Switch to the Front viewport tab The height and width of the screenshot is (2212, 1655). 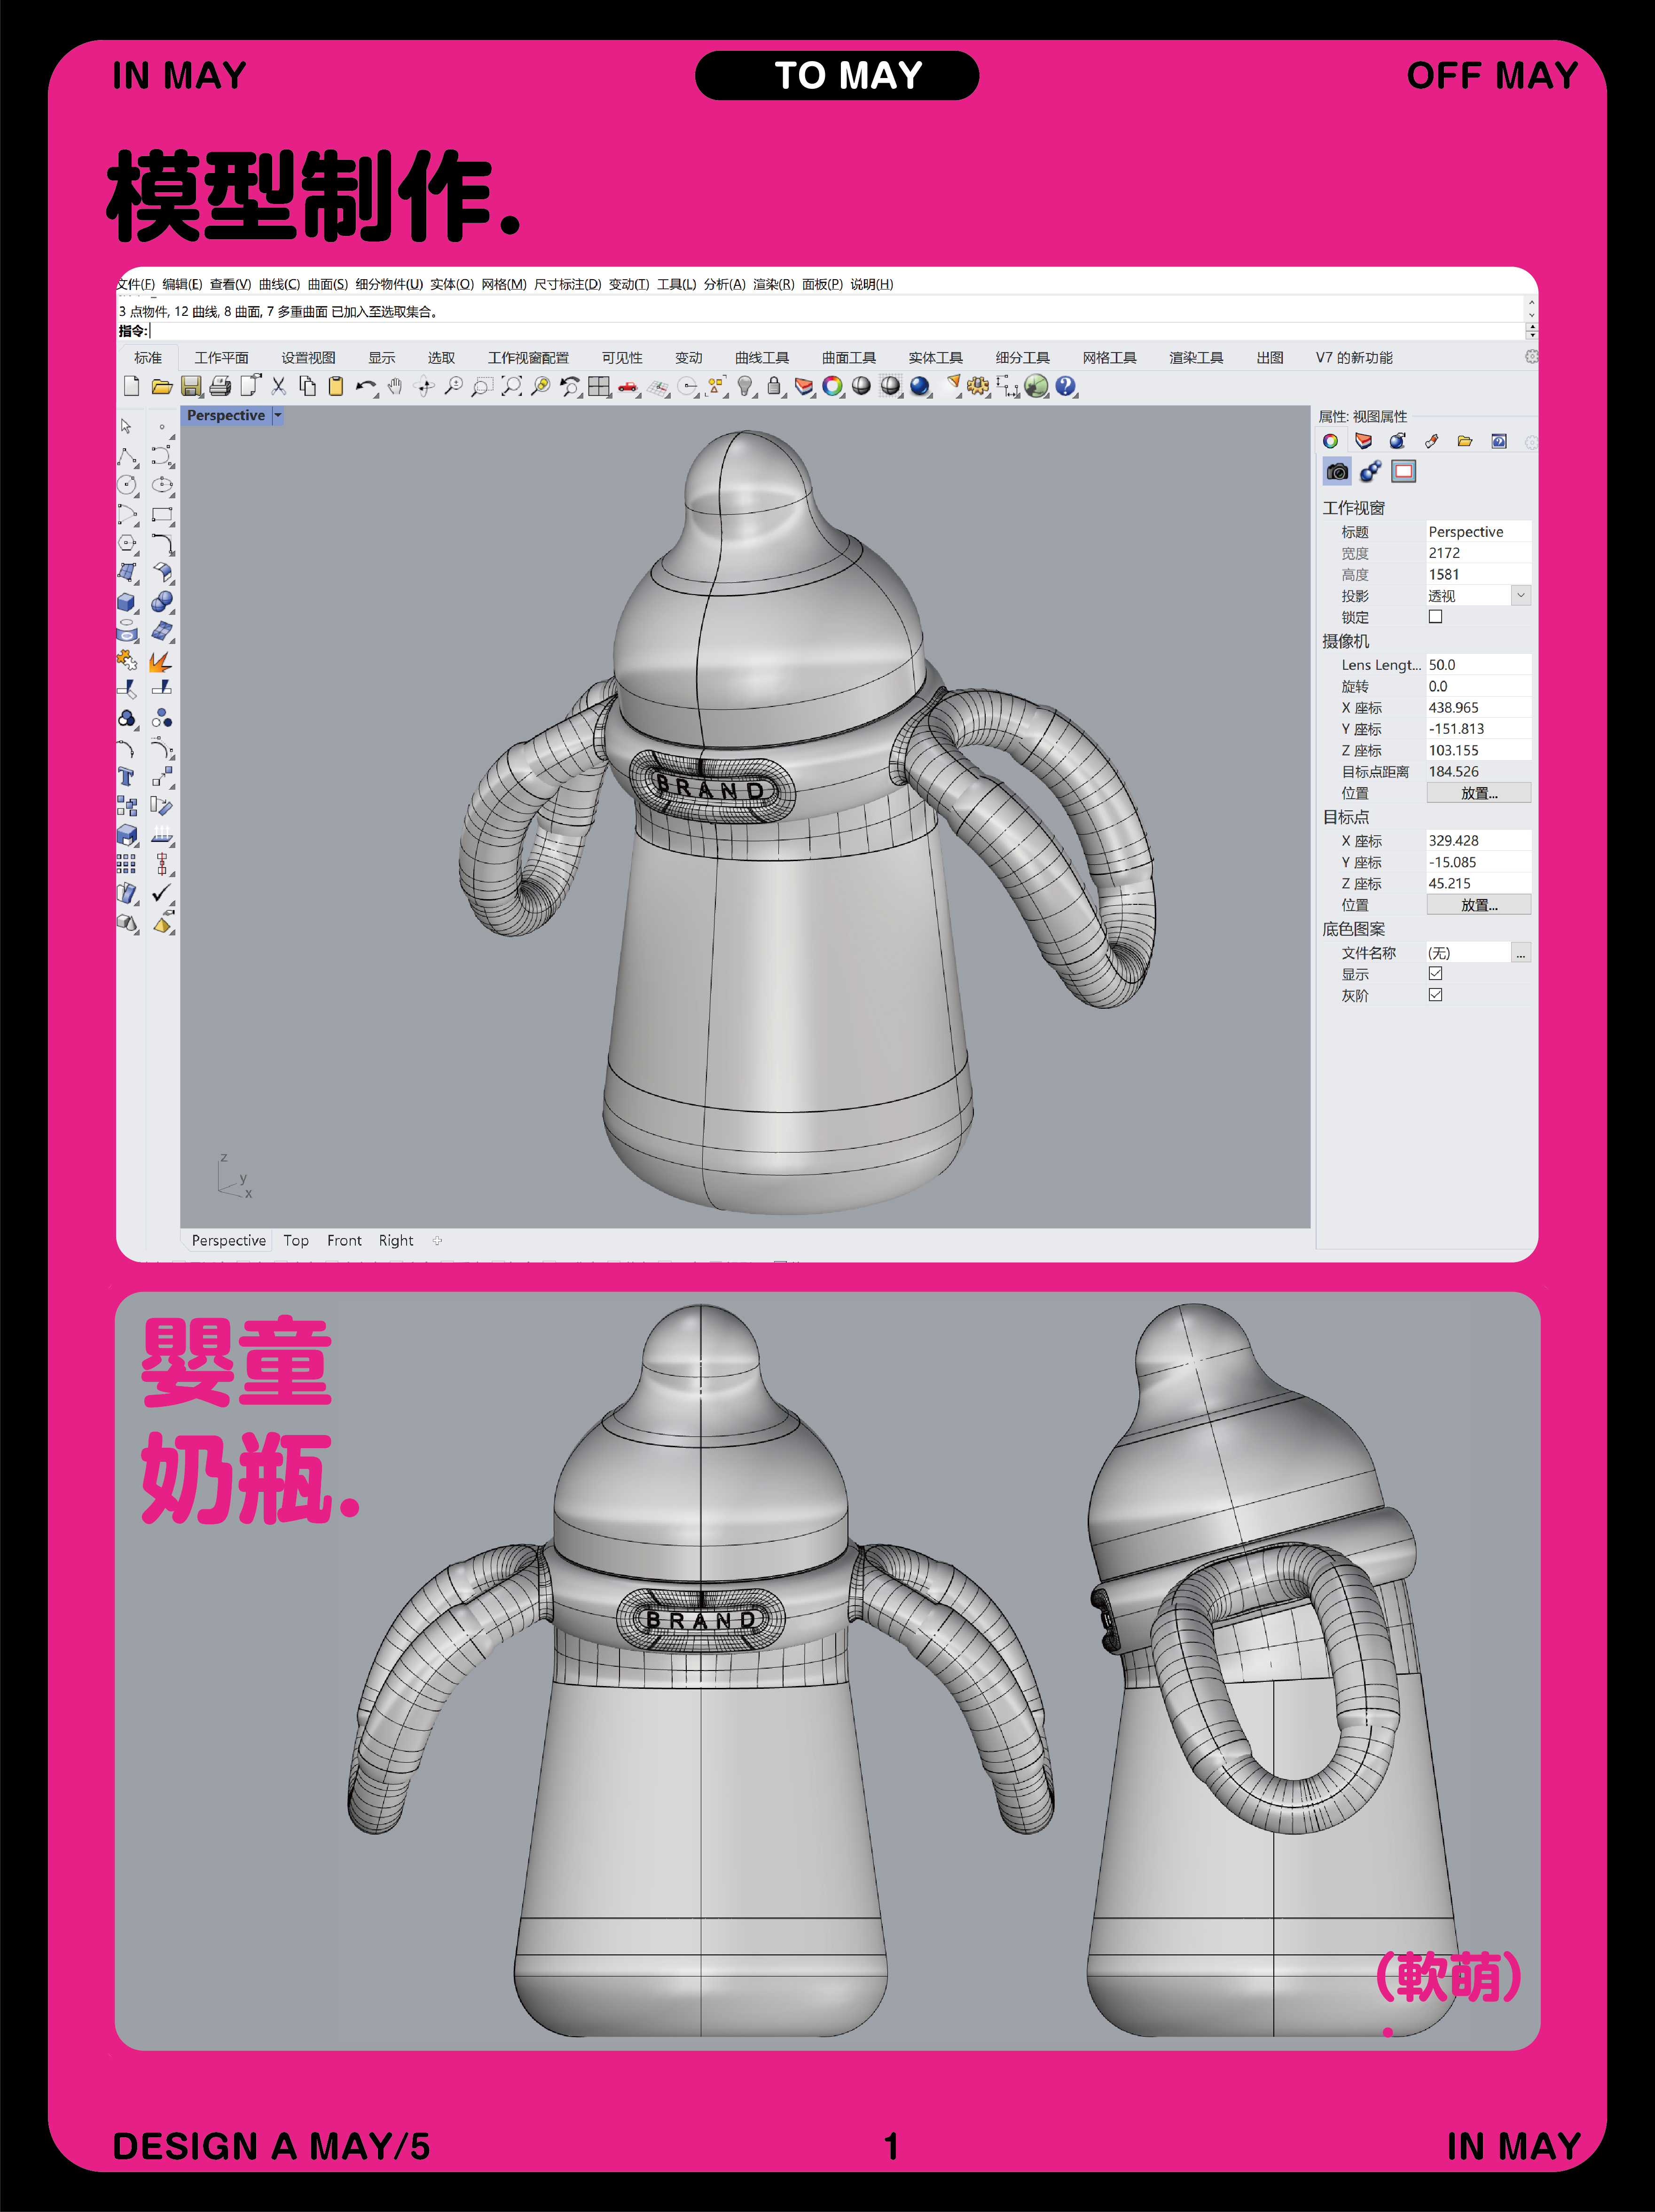click(x=344, y=1240)
